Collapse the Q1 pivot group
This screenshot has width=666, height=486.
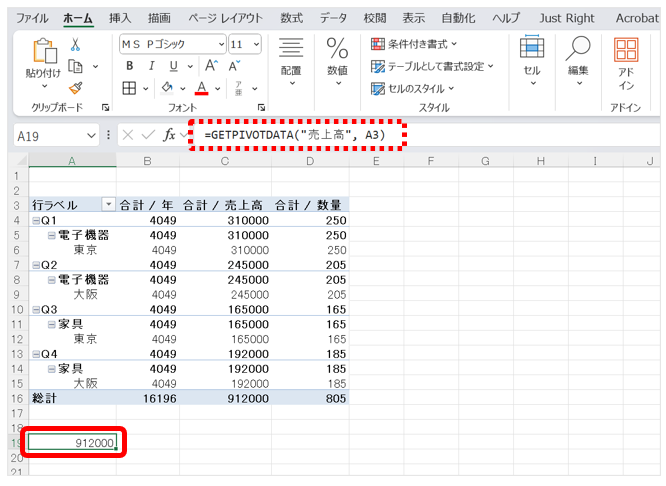click(x=36, y=220)
